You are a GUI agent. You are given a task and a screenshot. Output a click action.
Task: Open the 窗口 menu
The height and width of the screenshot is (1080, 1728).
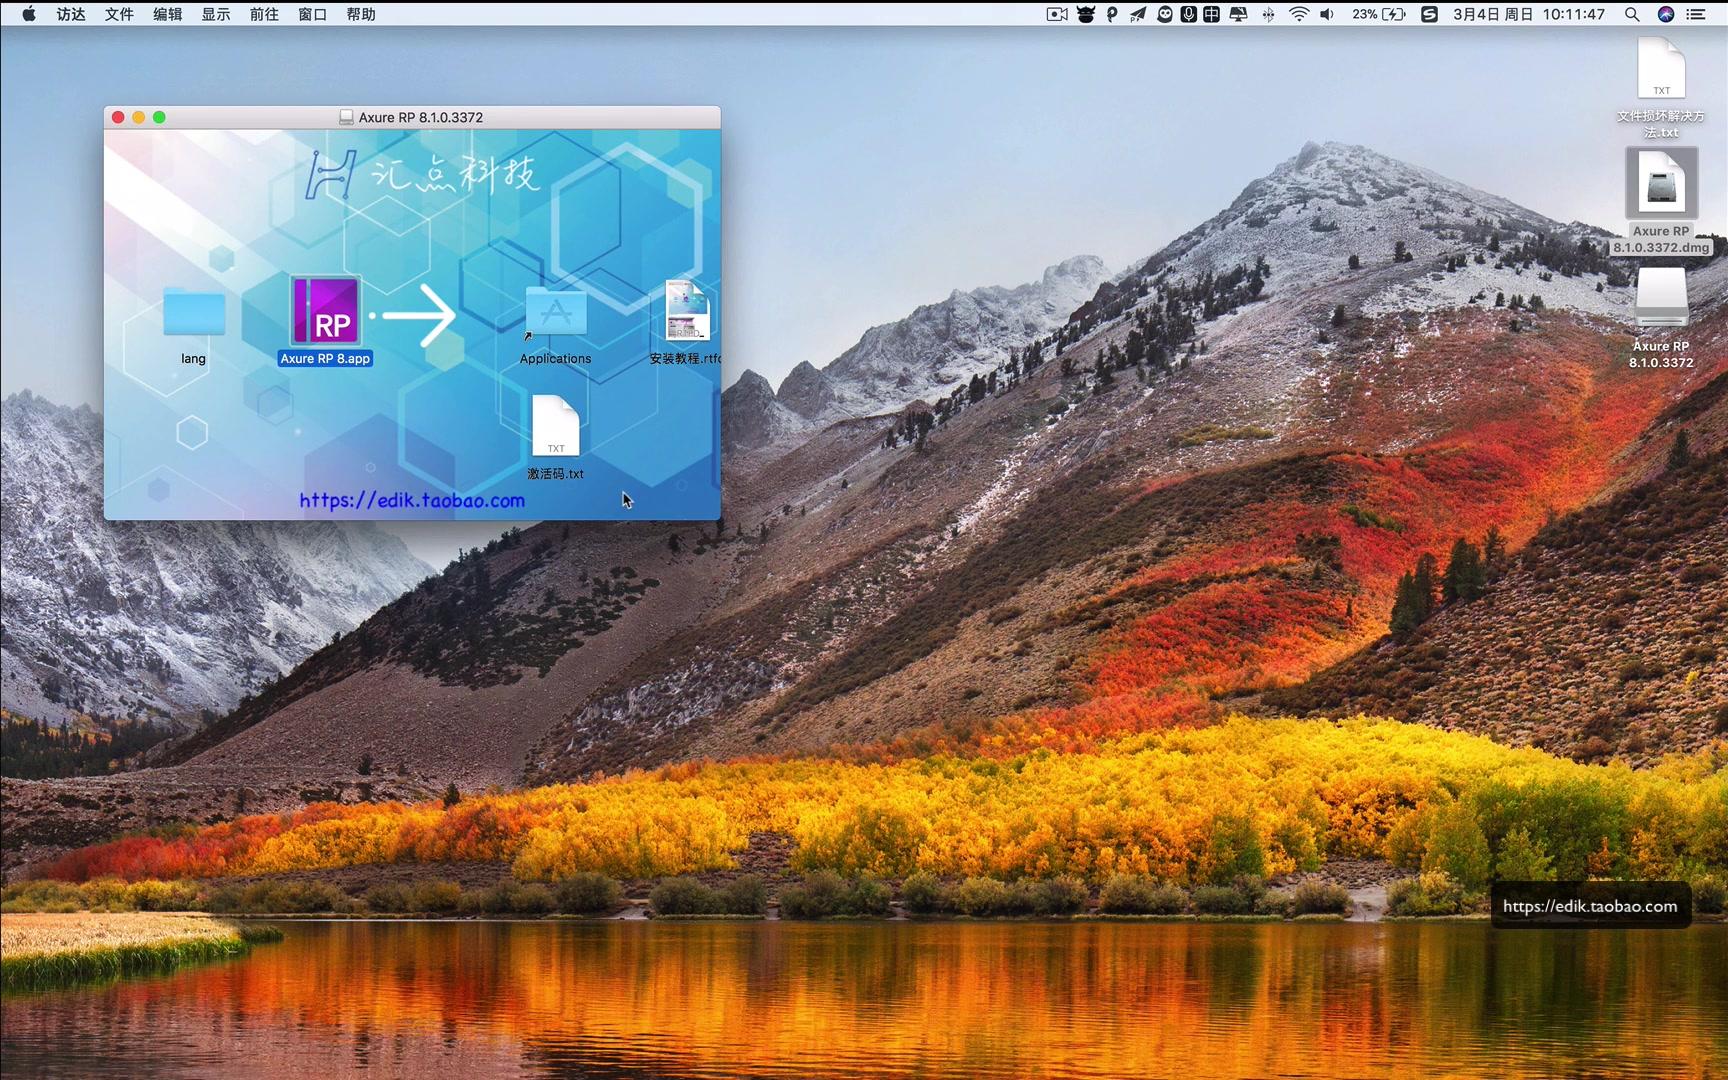(x=313, y=14)
